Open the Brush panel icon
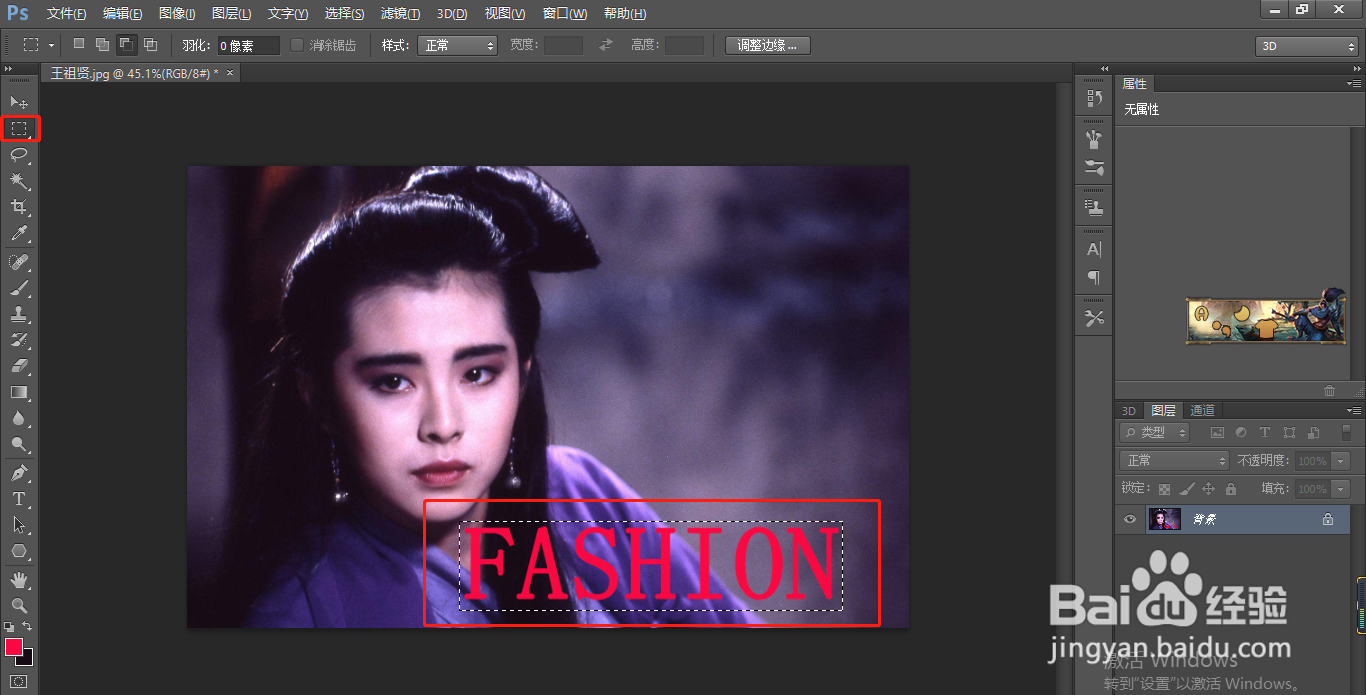Viewport: 1366px width, 695px height. tap(1094, 139)
